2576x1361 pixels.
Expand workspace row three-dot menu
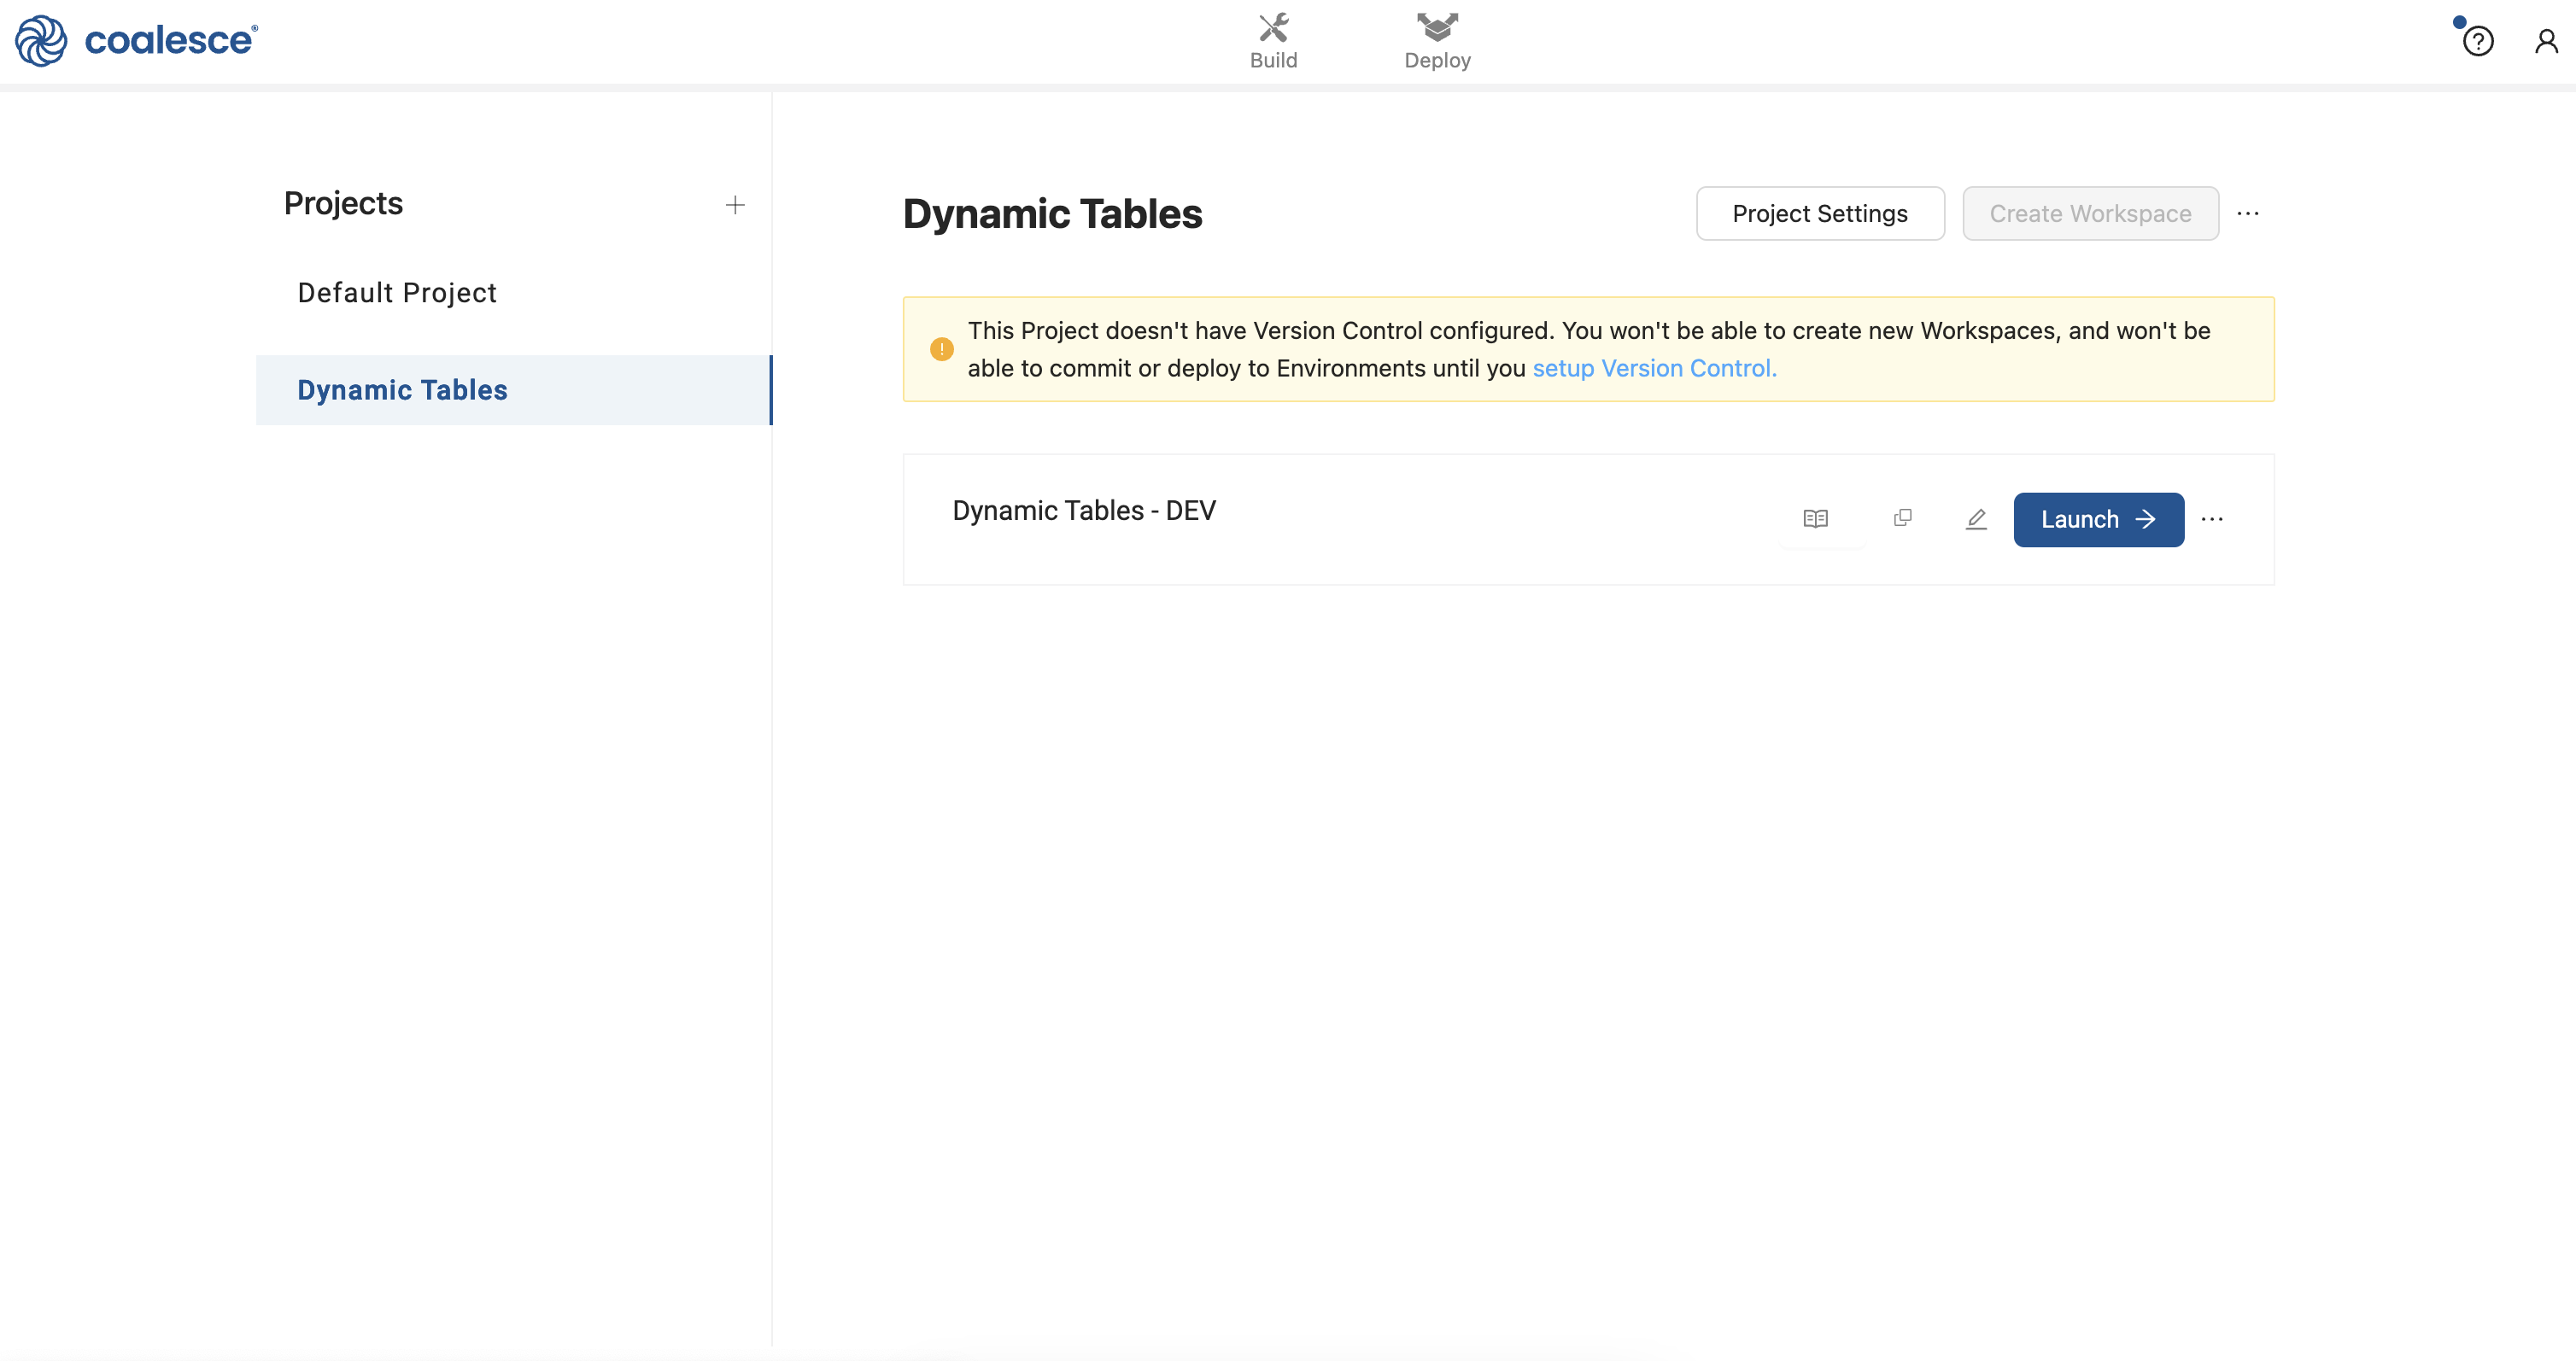point(2212,519)
